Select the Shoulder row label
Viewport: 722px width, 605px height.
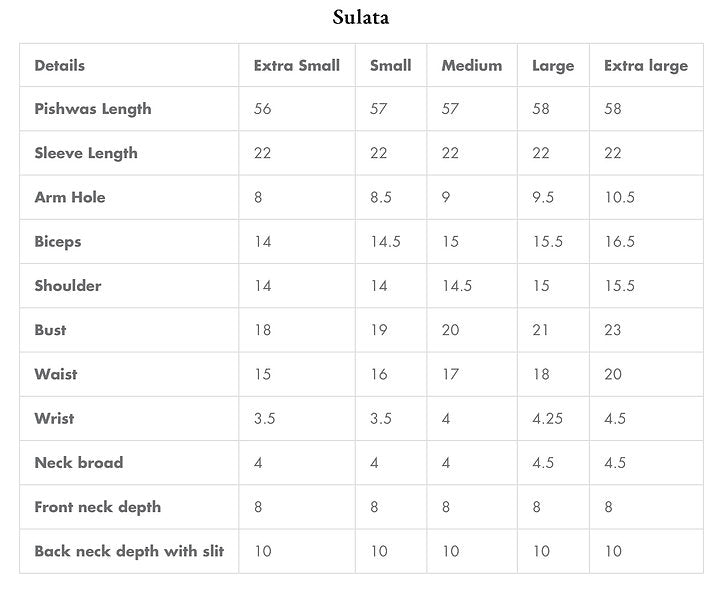(x=68, y=286)
